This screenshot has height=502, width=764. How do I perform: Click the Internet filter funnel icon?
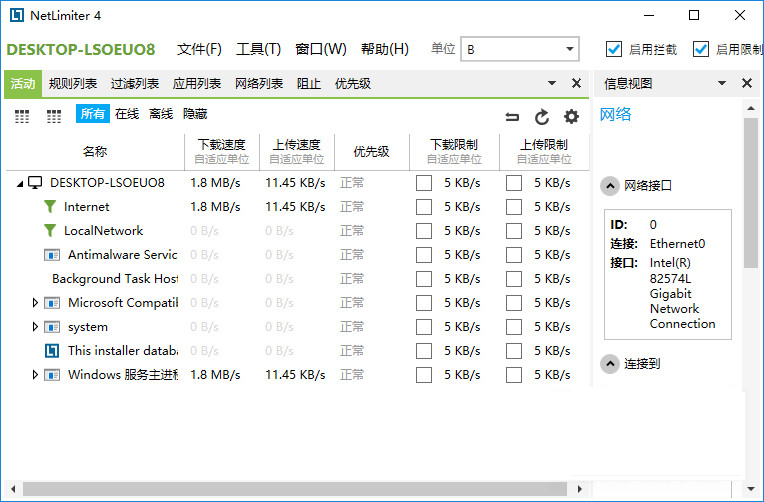coord(50,207)
